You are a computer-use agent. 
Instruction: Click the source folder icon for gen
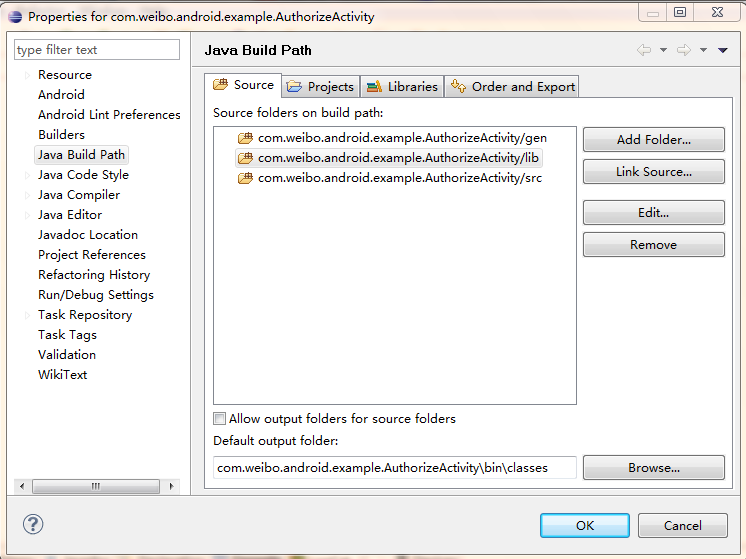coord(245,138)
